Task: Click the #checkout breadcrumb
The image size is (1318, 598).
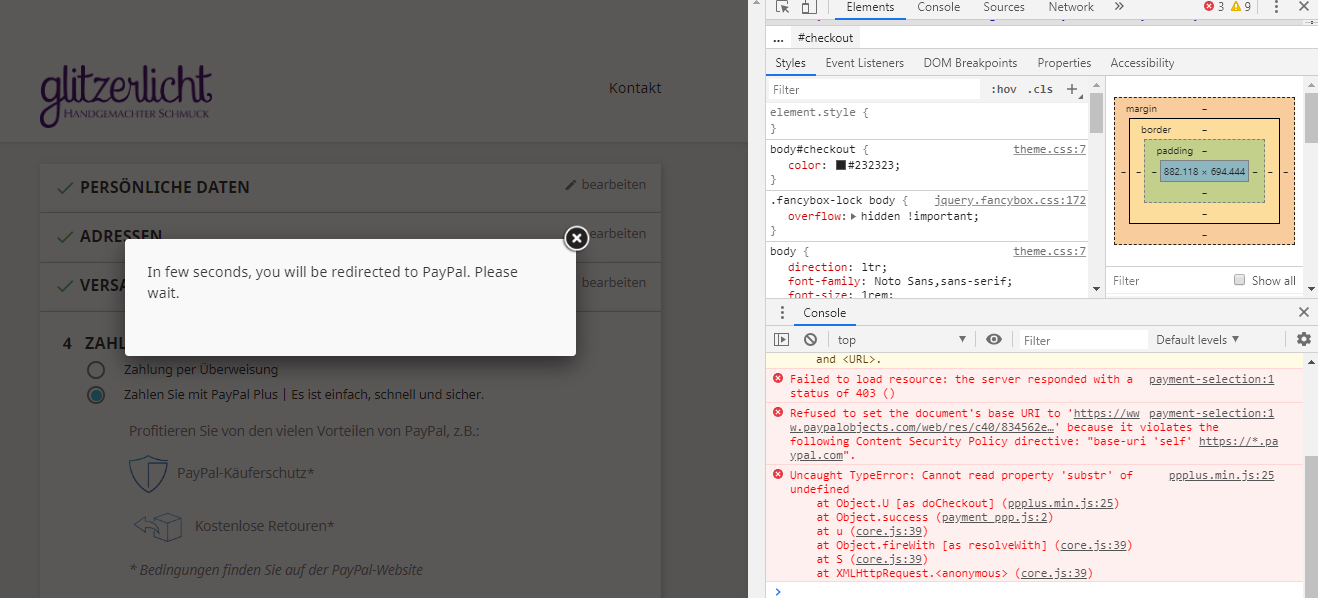Action: [826, 38]
